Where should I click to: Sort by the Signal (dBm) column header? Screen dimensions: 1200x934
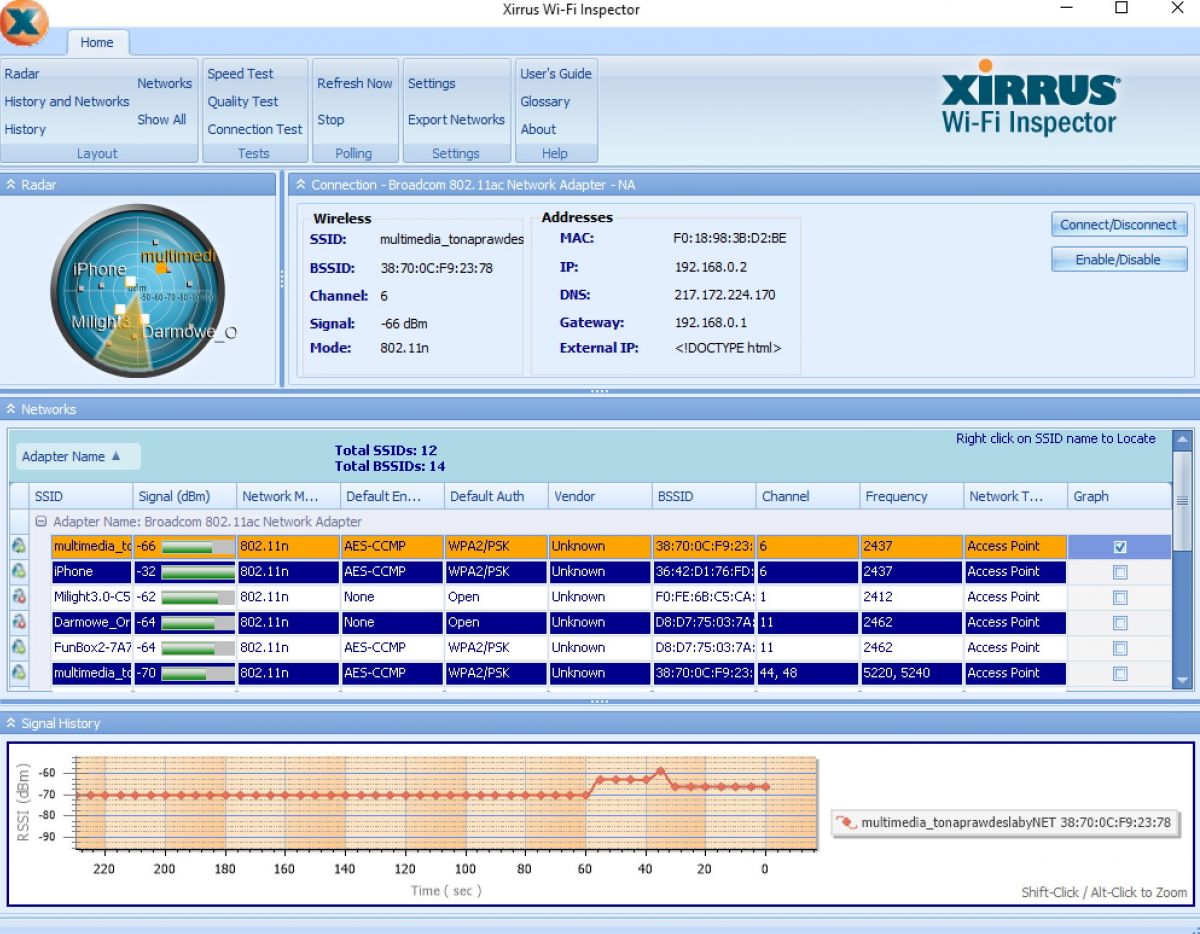[186, 496]
